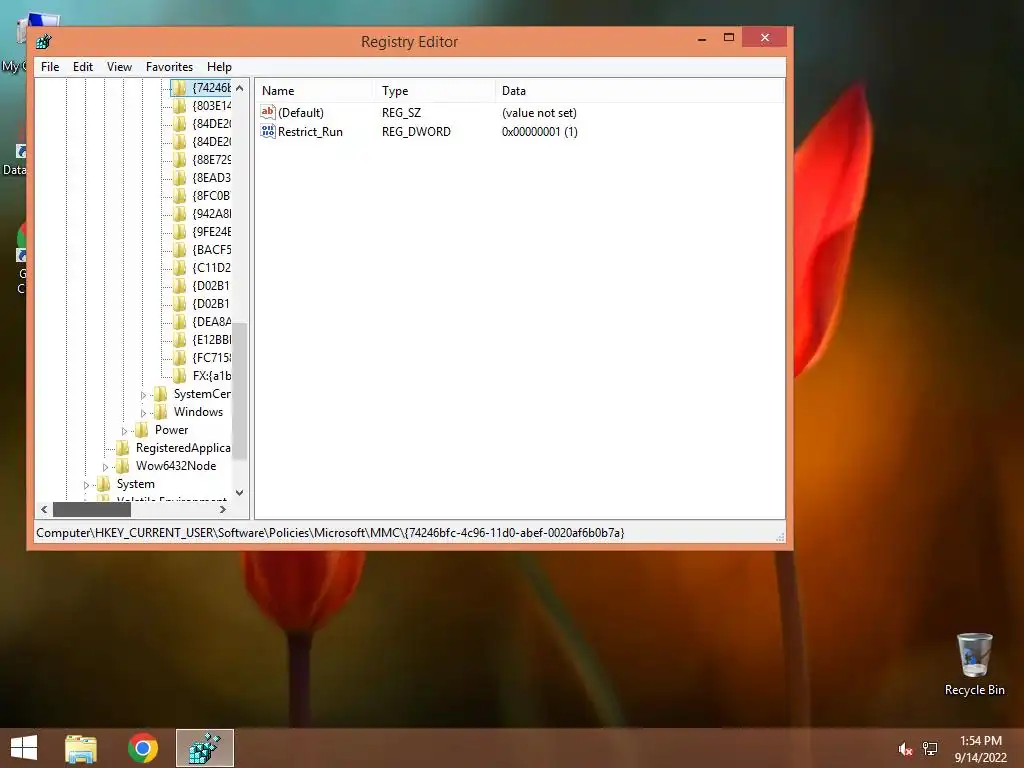Select the RegisteredApplica key

click(x=183, y=448)
